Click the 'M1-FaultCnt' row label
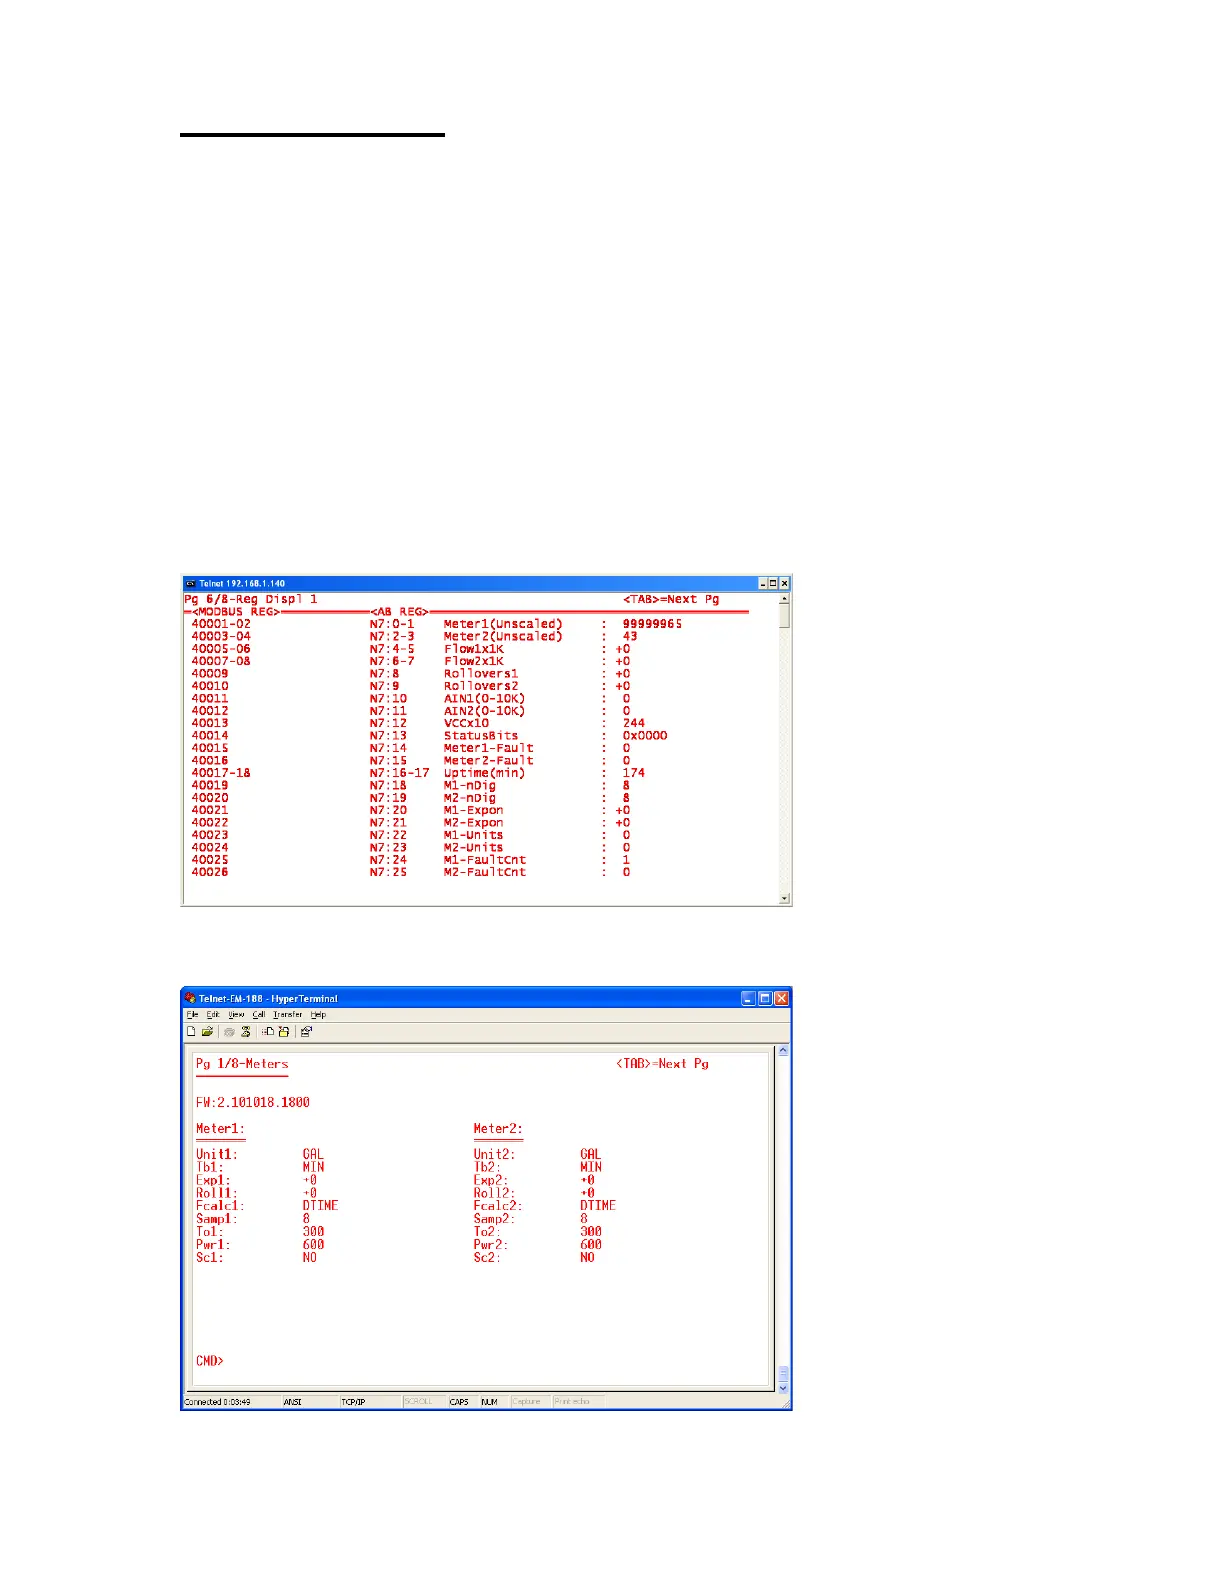 [x=485, y=860]
